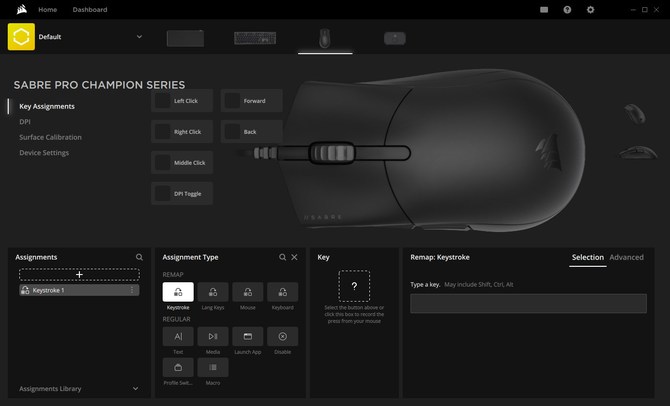Click the yellow Default profile icon
This screenshot has width=670, height=406.
point(21,37)
